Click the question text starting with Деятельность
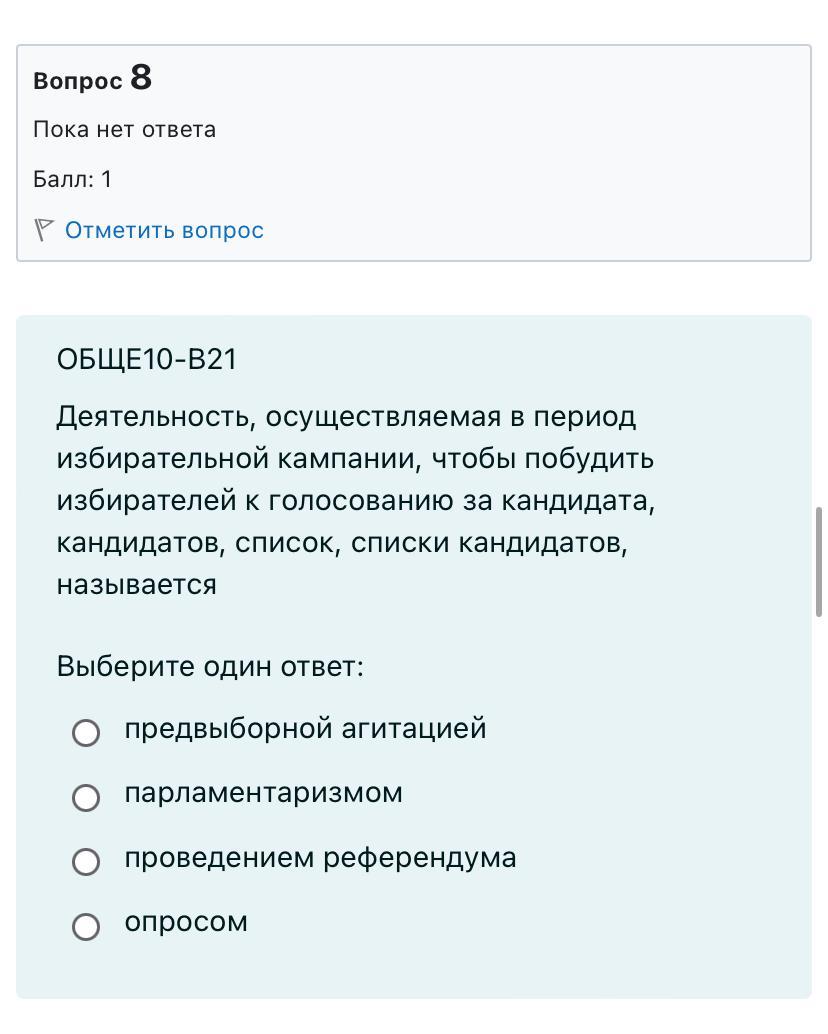 click(x=356, y=501)
